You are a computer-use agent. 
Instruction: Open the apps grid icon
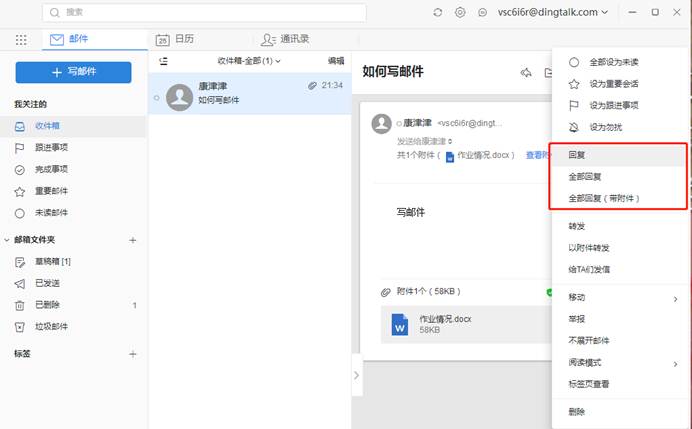(x=21, y=40)
